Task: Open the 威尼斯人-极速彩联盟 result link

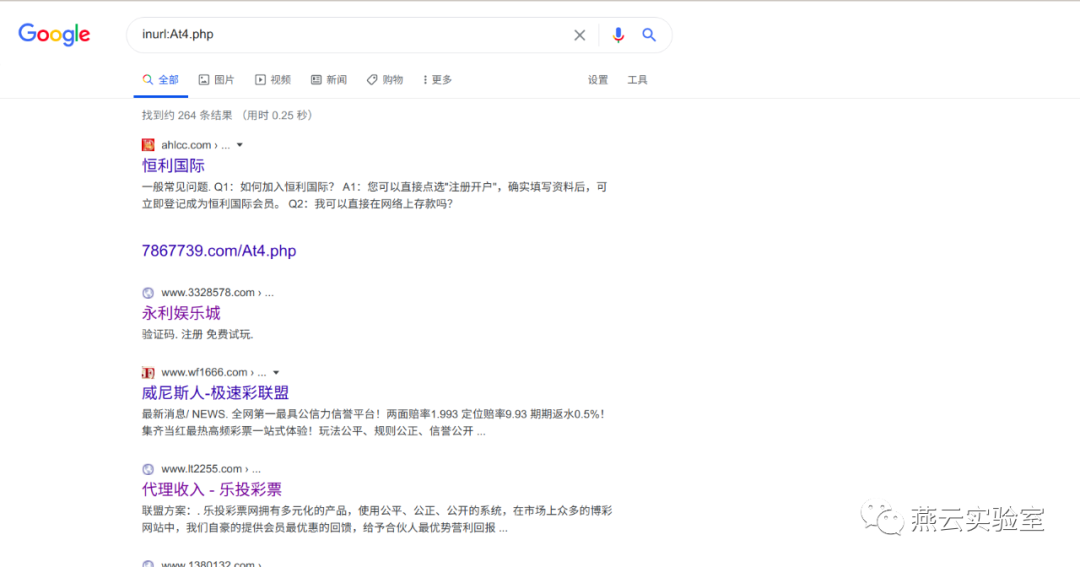Action: (216, 393)
